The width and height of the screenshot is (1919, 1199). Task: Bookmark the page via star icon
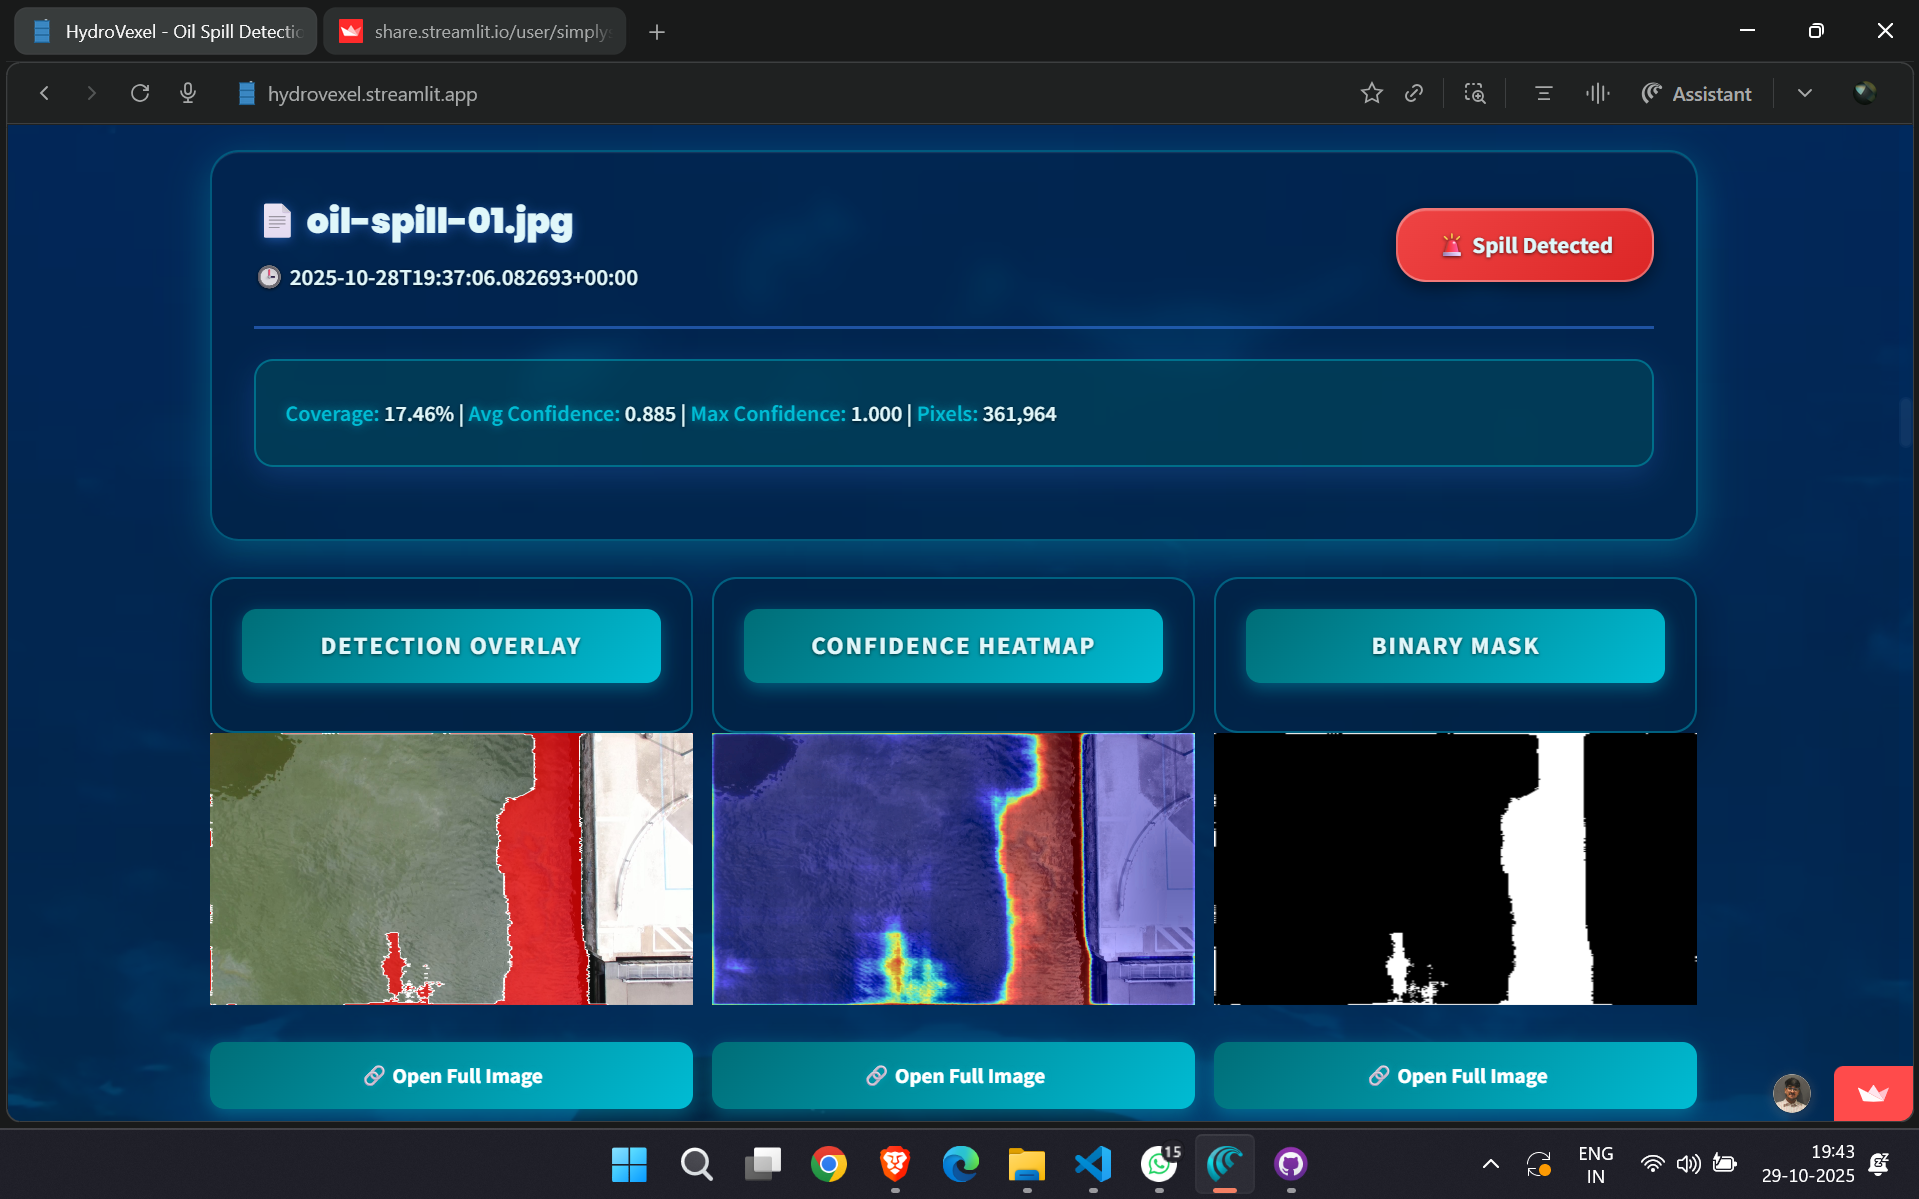pos(1371,93)
